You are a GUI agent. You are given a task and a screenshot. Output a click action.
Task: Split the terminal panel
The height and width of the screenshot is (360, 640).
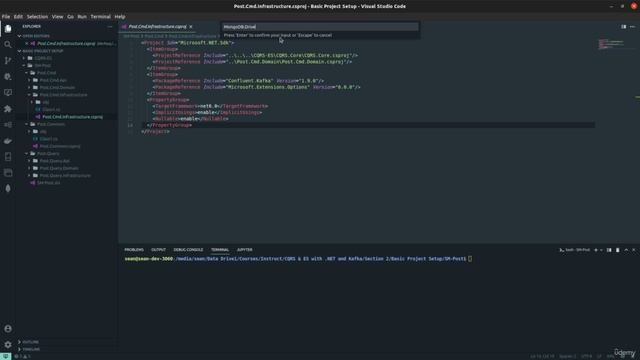(x=609, y=250)
